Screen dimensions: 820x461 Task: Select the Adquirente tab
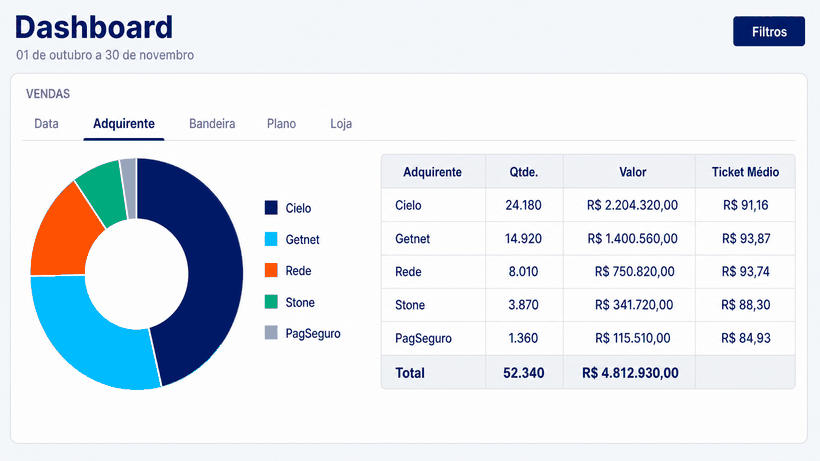pos(124,124)
